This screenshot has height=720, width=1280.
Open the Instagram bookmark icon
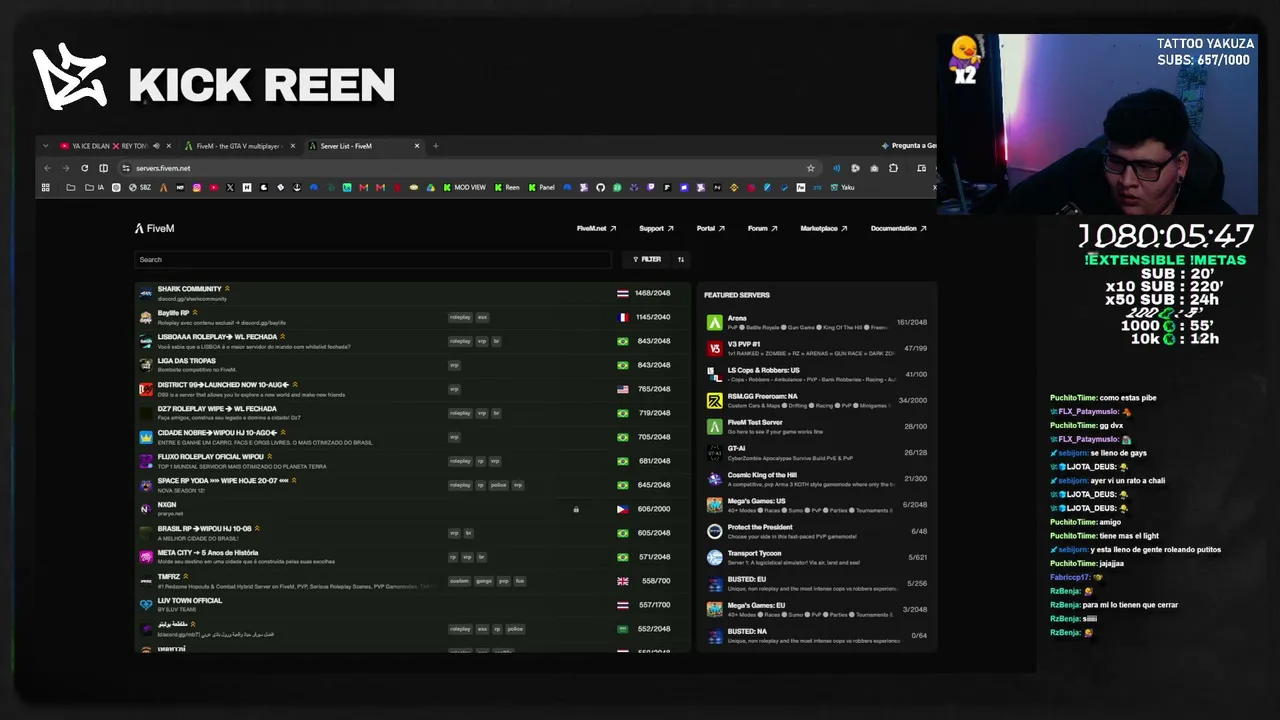tap(197, 187)
